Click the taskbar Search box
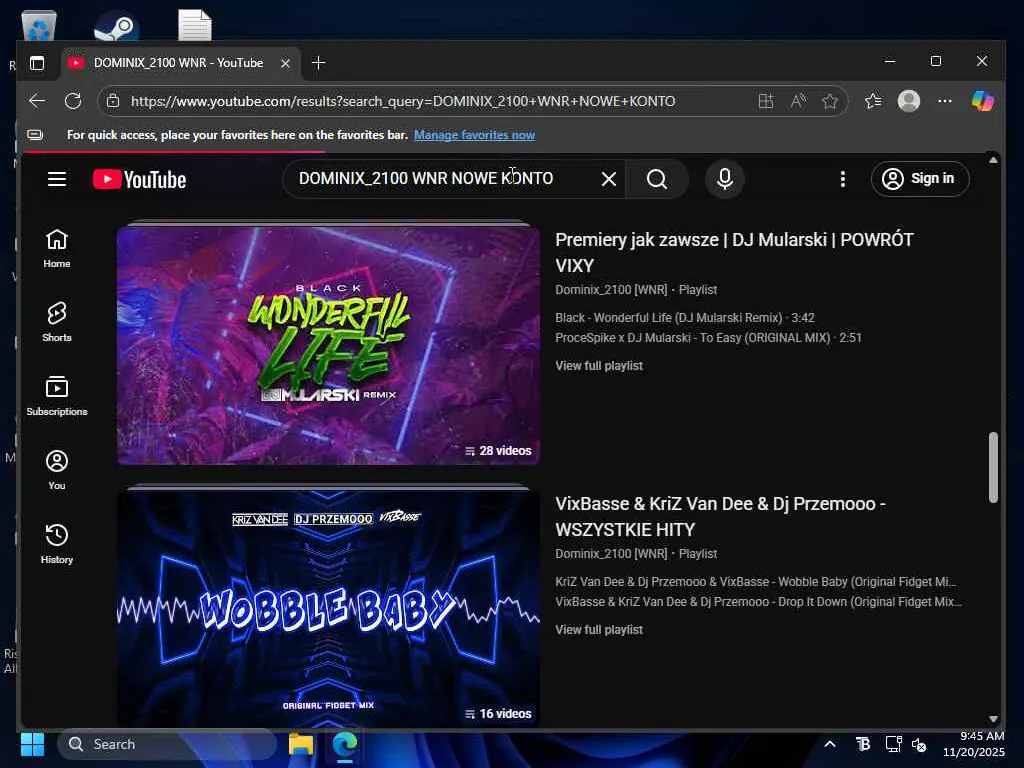 coord(167,744)
